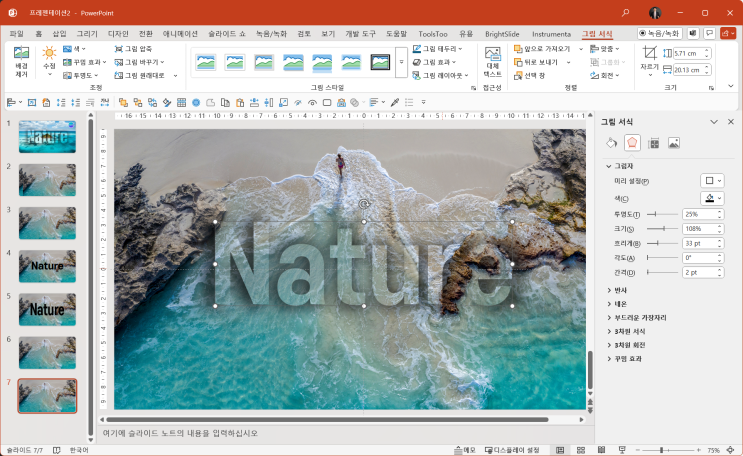This screenshot has width=743, height=456.
Task: Expand the 반사 reflection section
Action: click(620, 290)
